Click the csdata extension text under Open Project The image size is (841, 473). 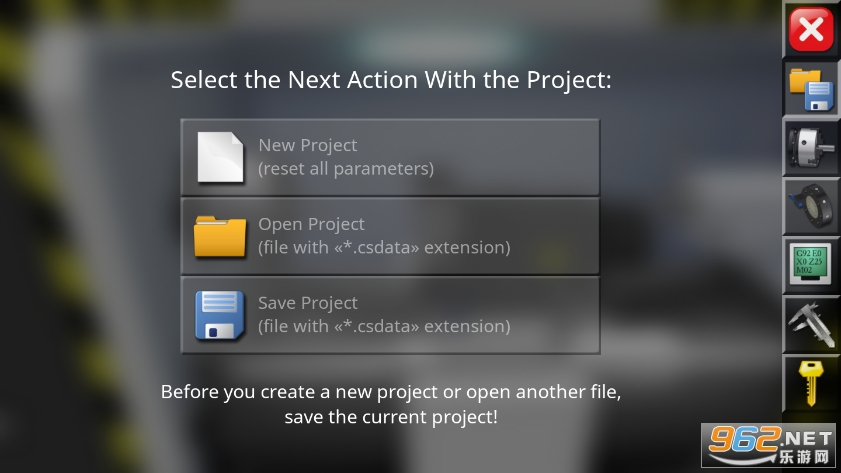click(384, 248)
